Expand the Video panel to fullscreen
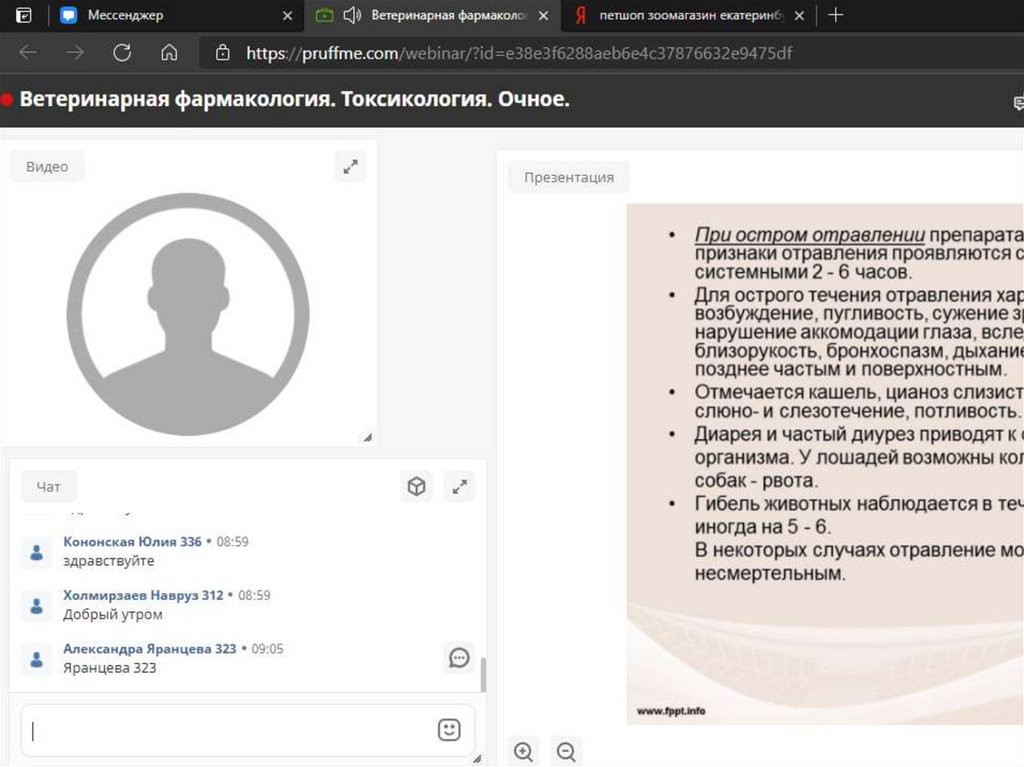This screenshot has width=1024, height=767. (350, 167)
